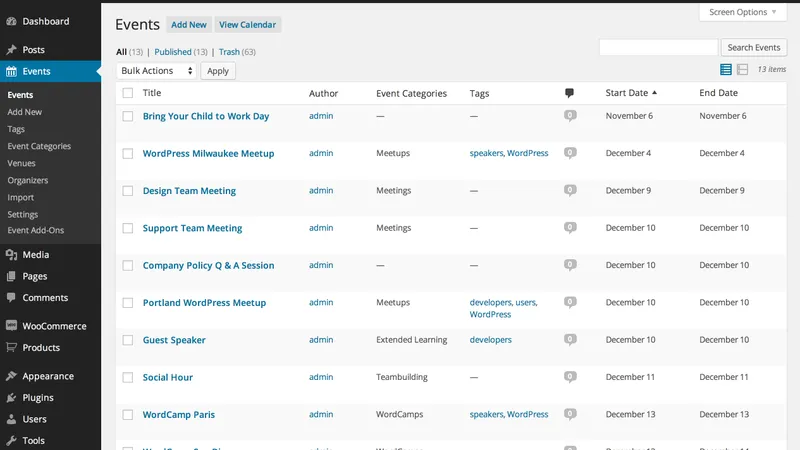Open comment bubble for WordCamp Paris
This screenshot has width=800, height=450.
[x=570, y=414]
